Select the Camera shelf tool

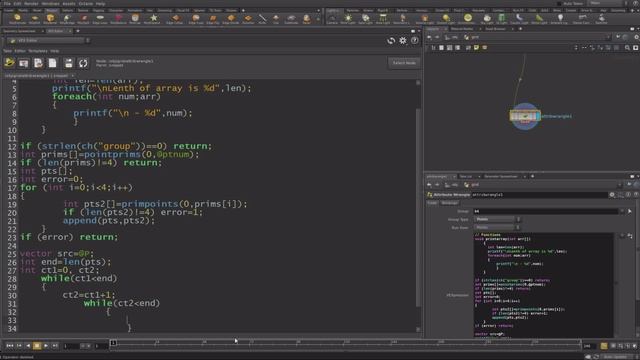[332, 19]
